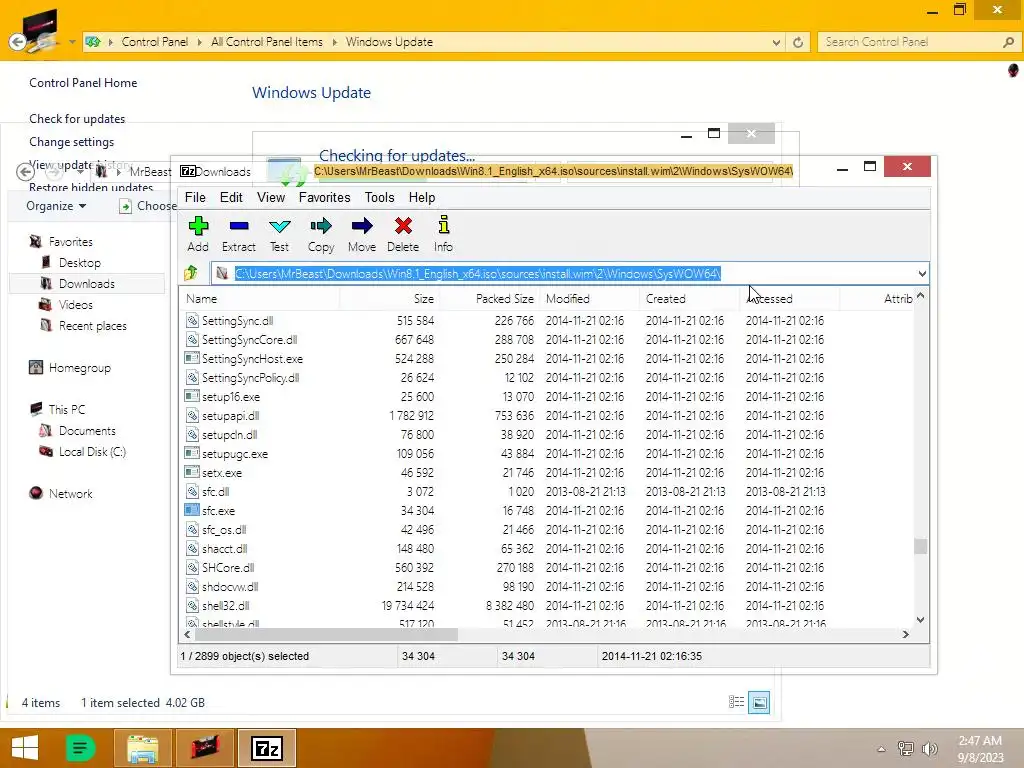Open the Organize dropdown in Explorer
This screenshot has width=1024, height=768.
56,206
